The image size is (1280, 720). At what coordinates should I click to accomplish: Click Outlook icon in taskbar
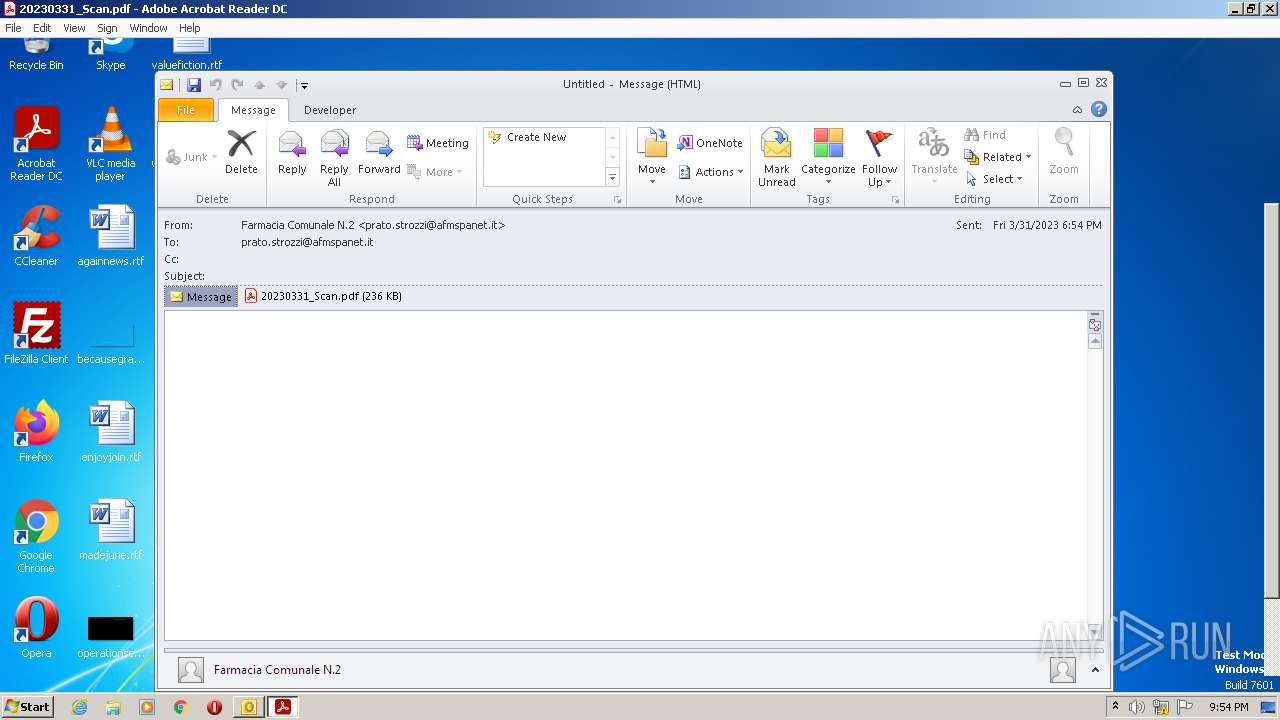tap(248, 707)
